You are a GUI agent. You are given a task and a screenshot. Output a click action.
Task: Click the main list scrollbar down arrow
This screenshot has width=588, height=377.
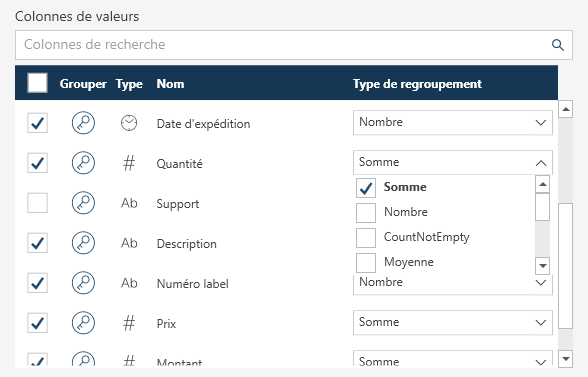(x=566, y=359)
